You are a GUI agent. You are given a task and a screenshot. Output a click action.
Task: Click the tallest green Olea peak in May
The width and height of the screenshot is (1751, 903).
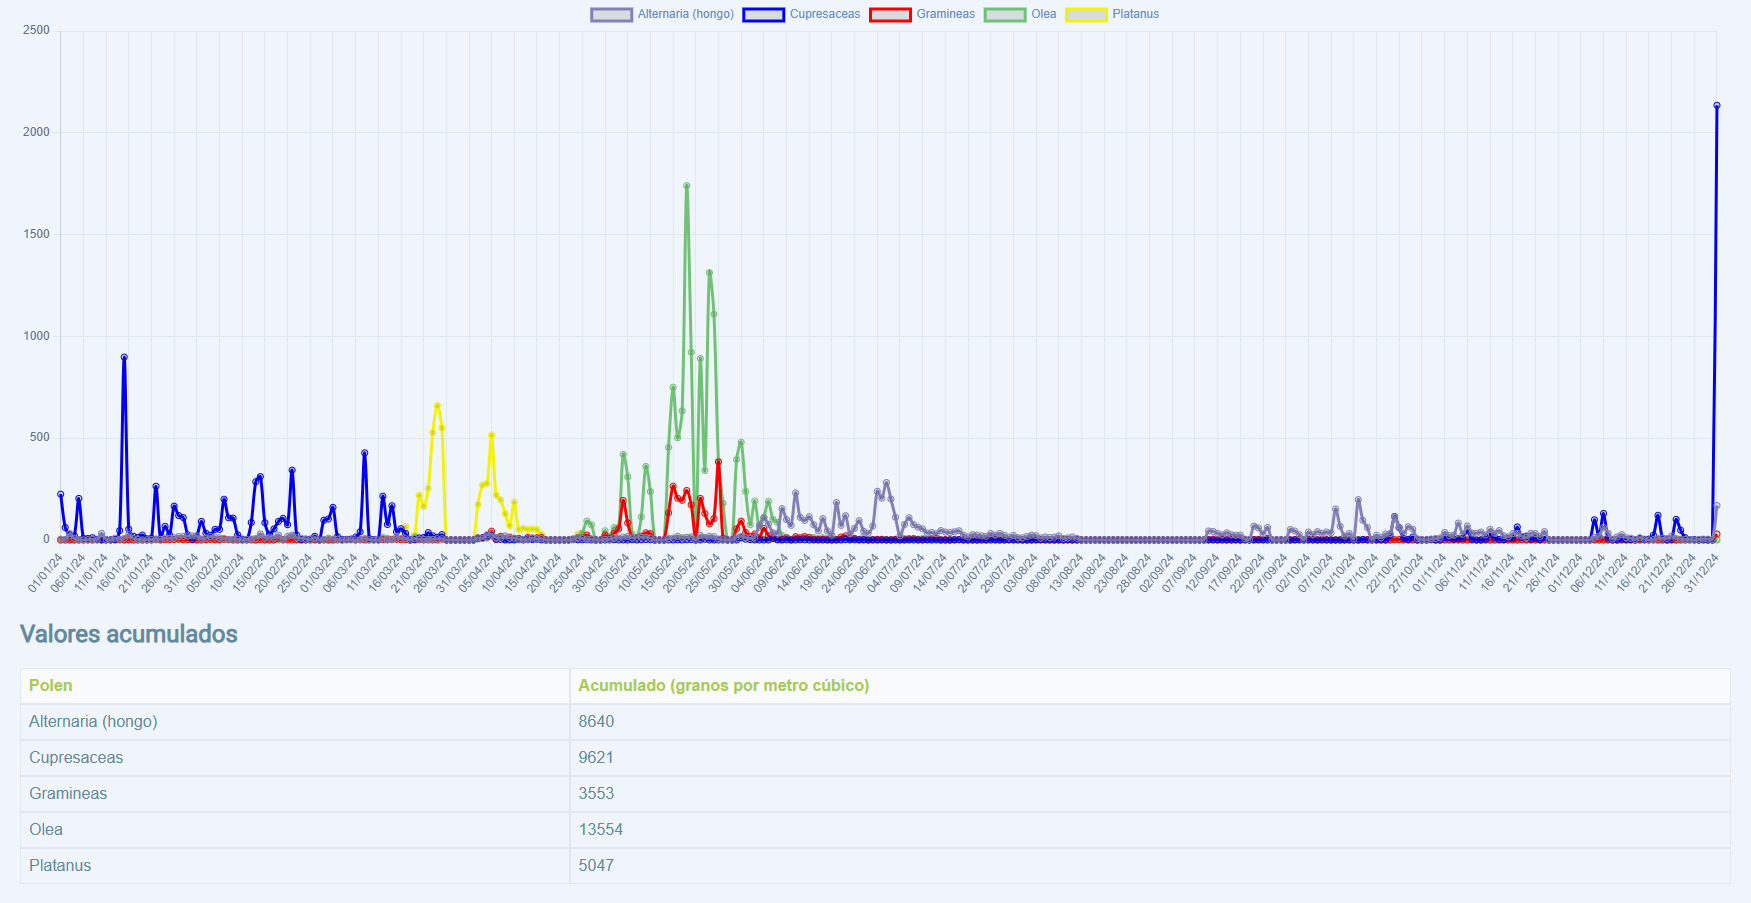pos(686,186)
